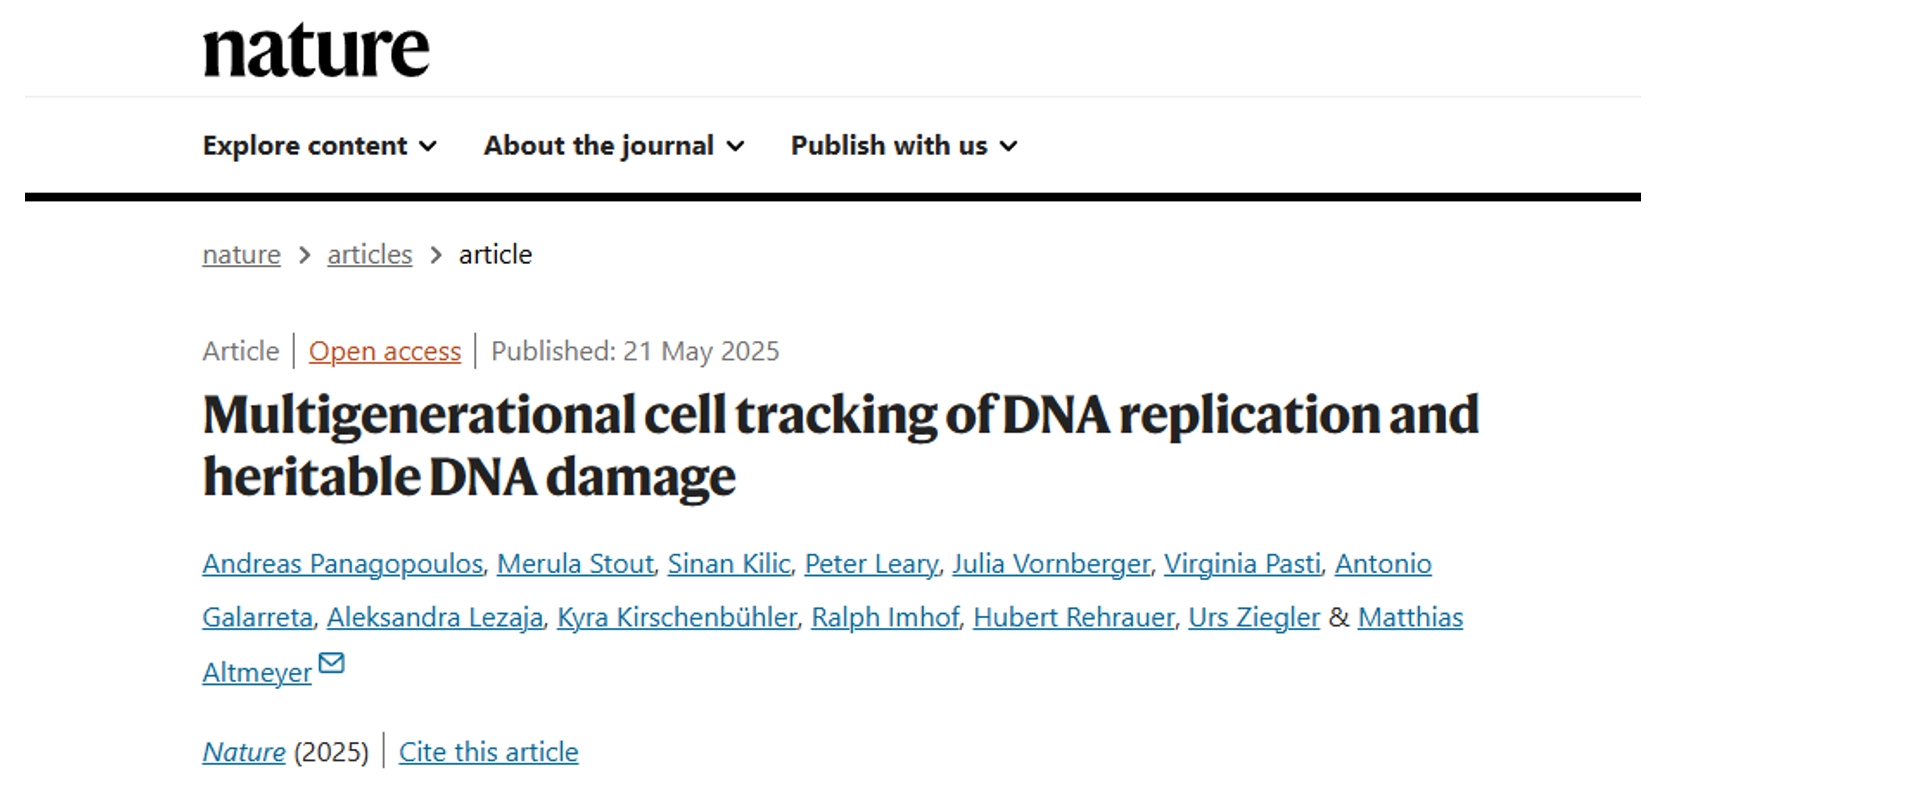This screenshot has width=1913, height=809.
Task: Click the nature journal logo
Action: [316, 50]
